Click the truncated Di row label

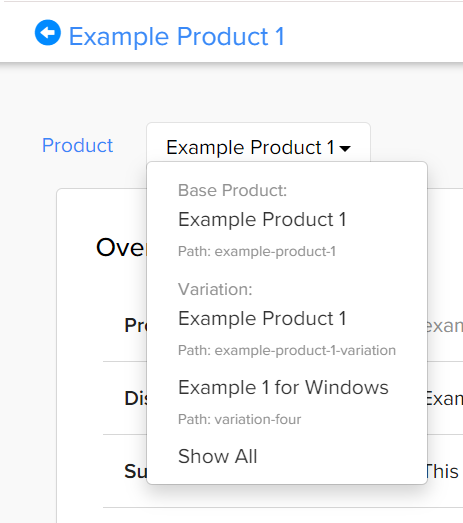(x=135, y=398)
